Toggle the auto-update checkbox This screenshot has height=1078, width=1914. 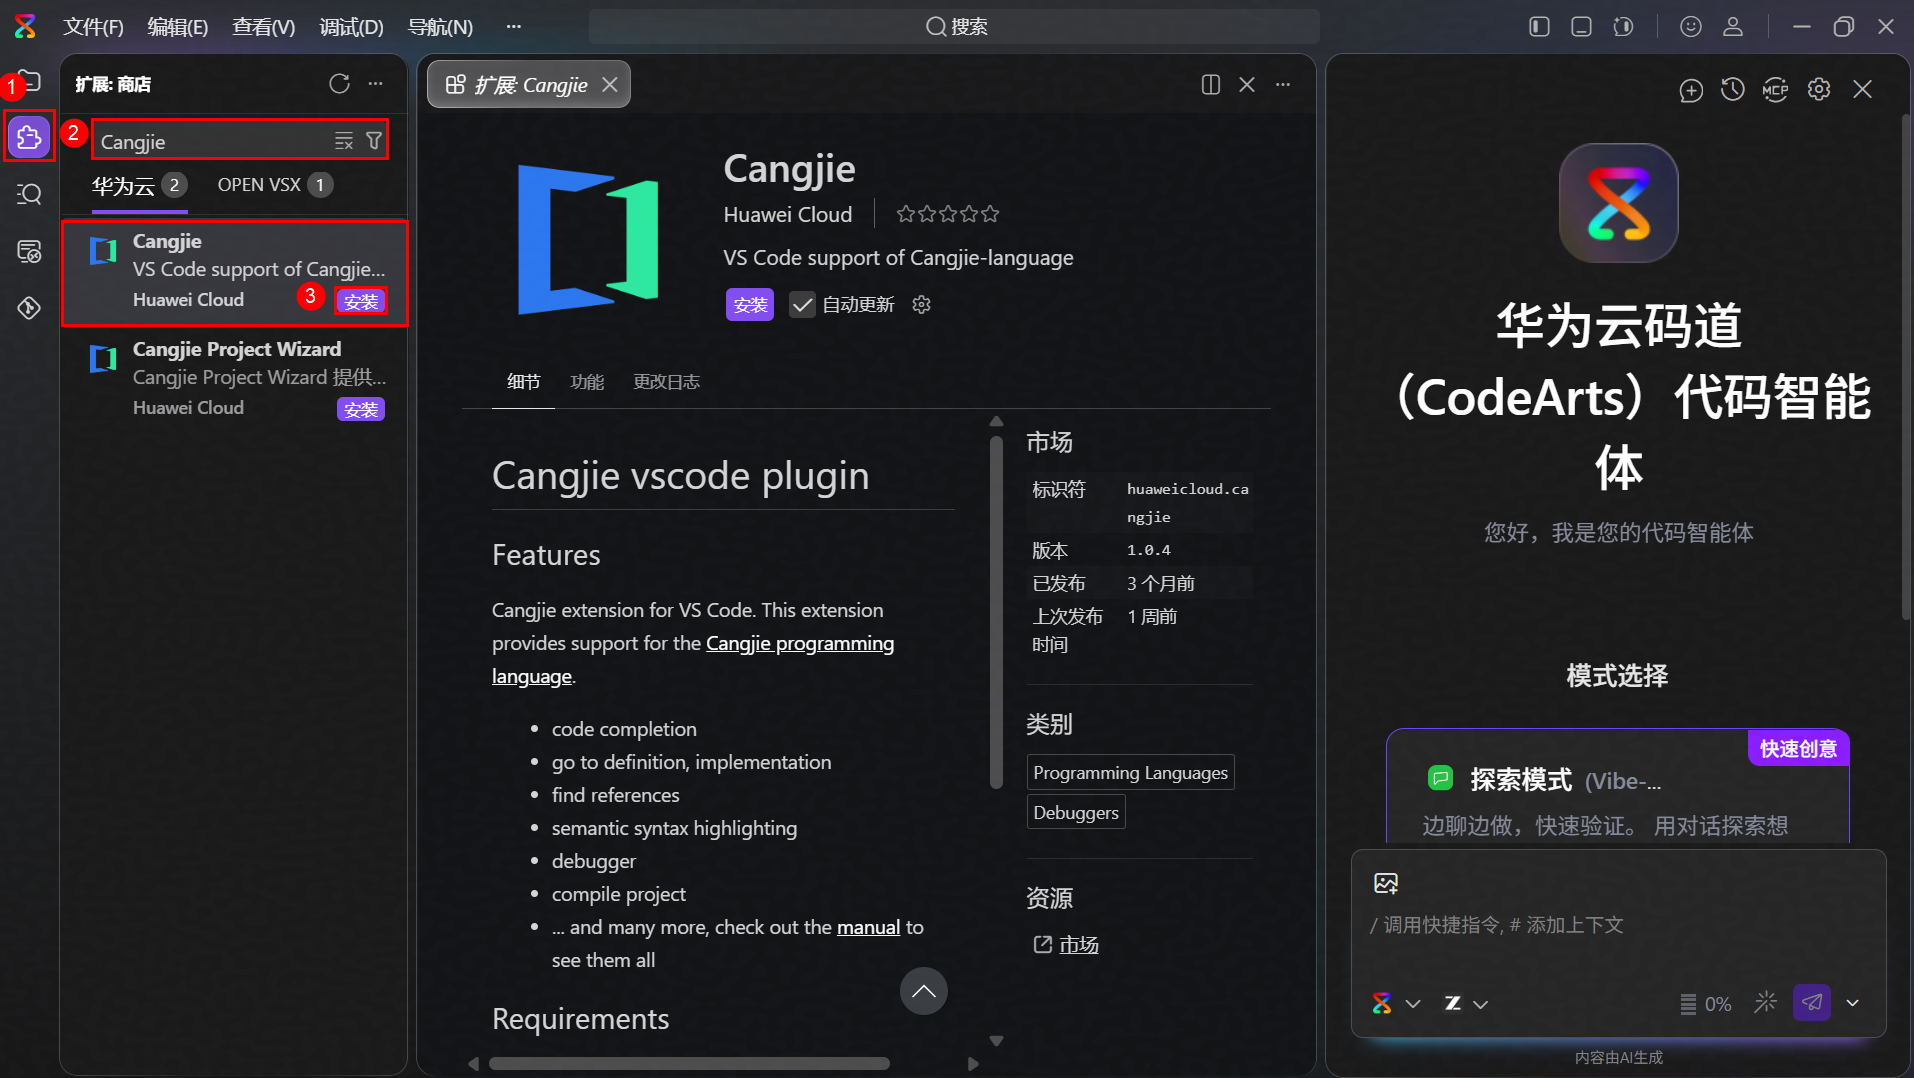tap(802, 304)
